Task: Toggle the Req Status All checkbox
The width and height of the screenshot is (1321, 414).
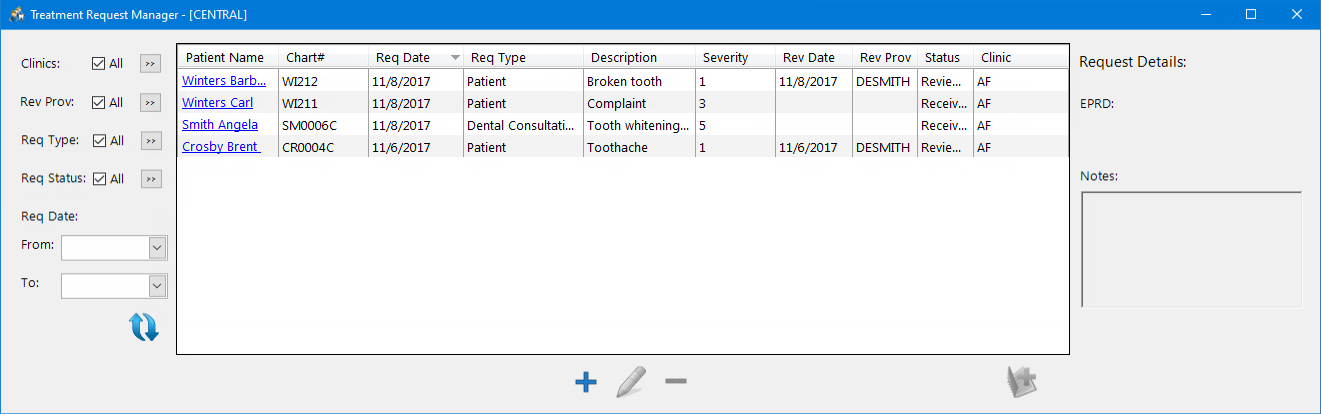Action: click(x=98, y=179)
